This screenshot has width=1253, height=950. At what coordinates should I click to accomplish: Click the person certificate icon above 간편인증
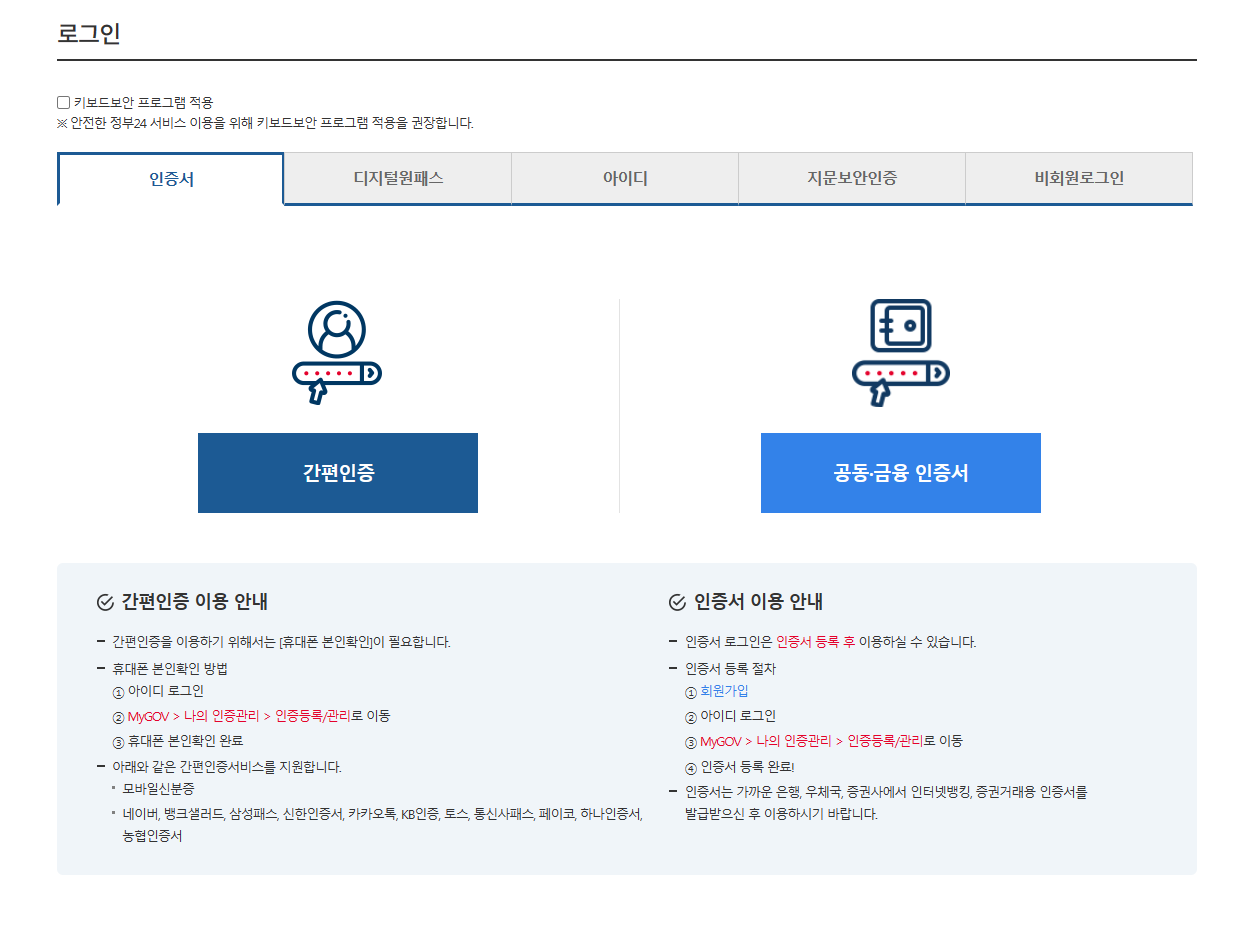pos(337,327)
